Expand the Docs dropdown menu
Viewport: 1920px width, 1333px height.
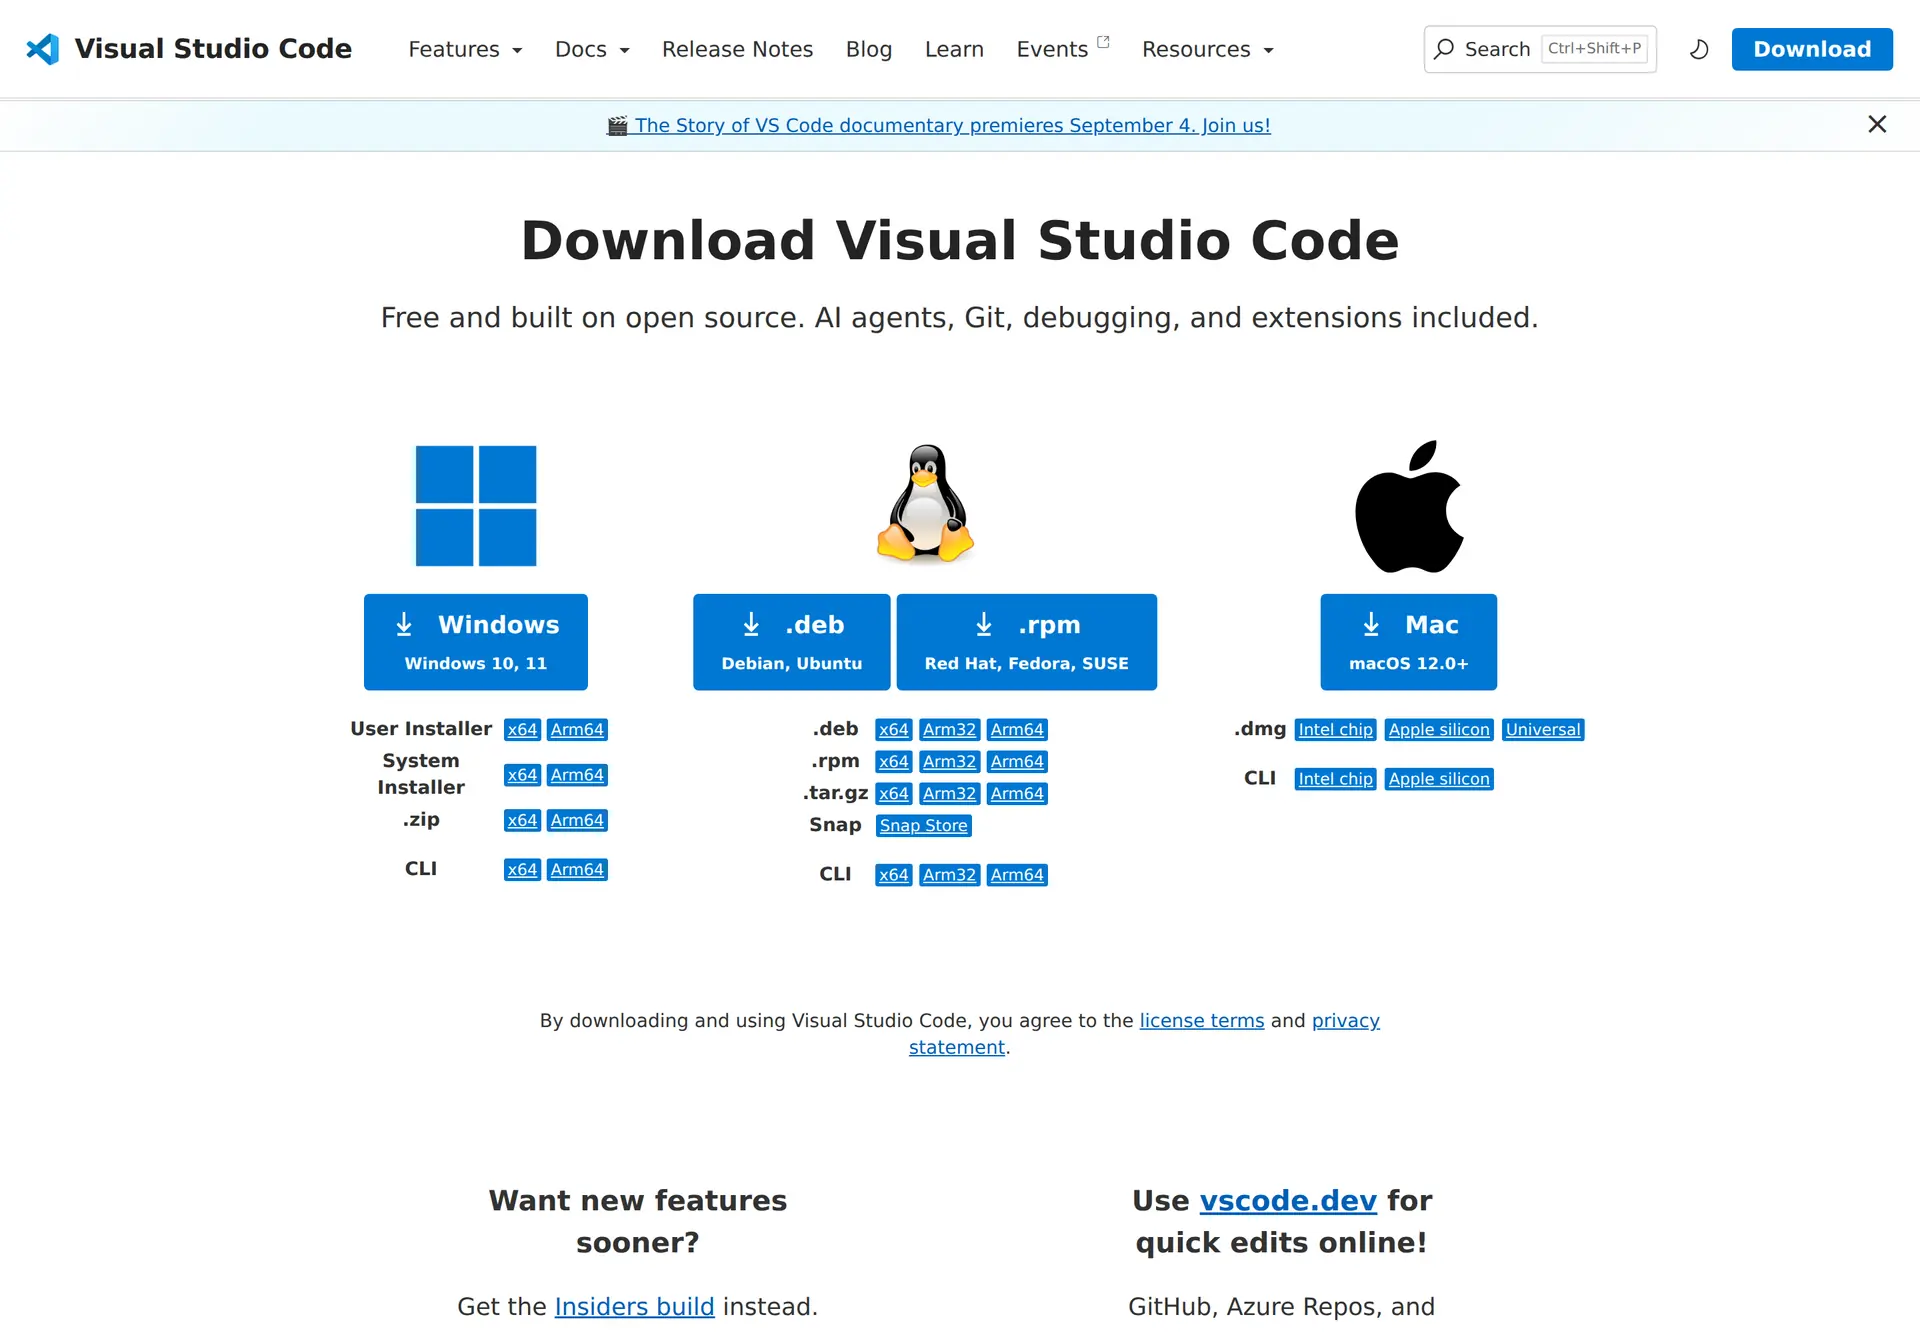click(x=592, y=49)
